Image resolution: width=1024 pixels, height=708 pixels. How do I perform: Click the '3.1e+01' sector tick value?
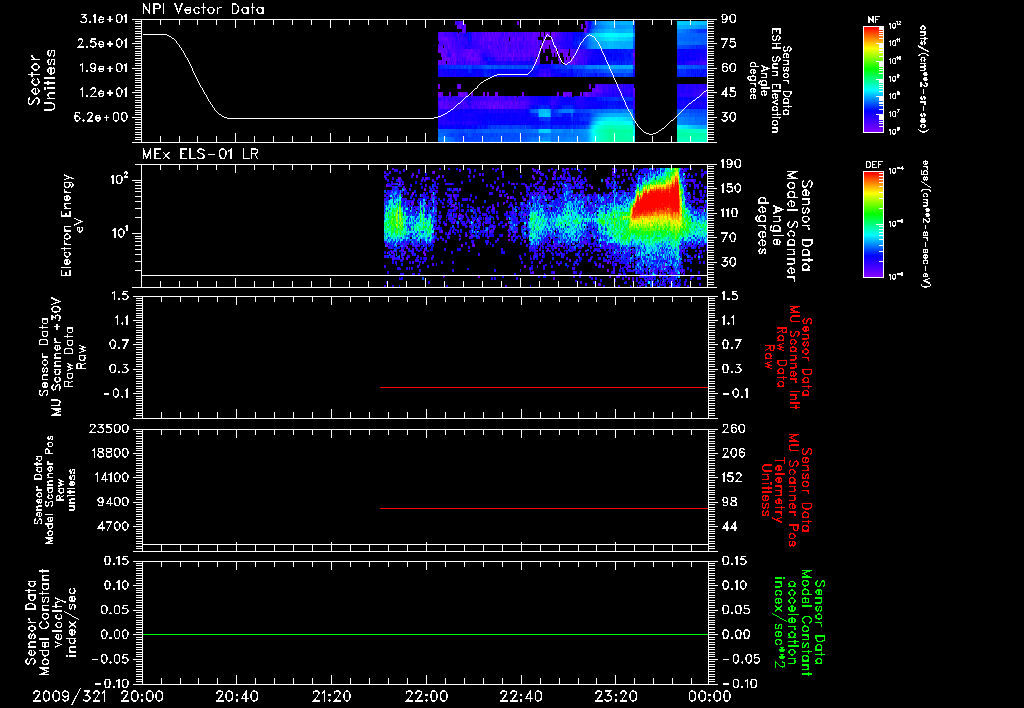tap(104, 19)
